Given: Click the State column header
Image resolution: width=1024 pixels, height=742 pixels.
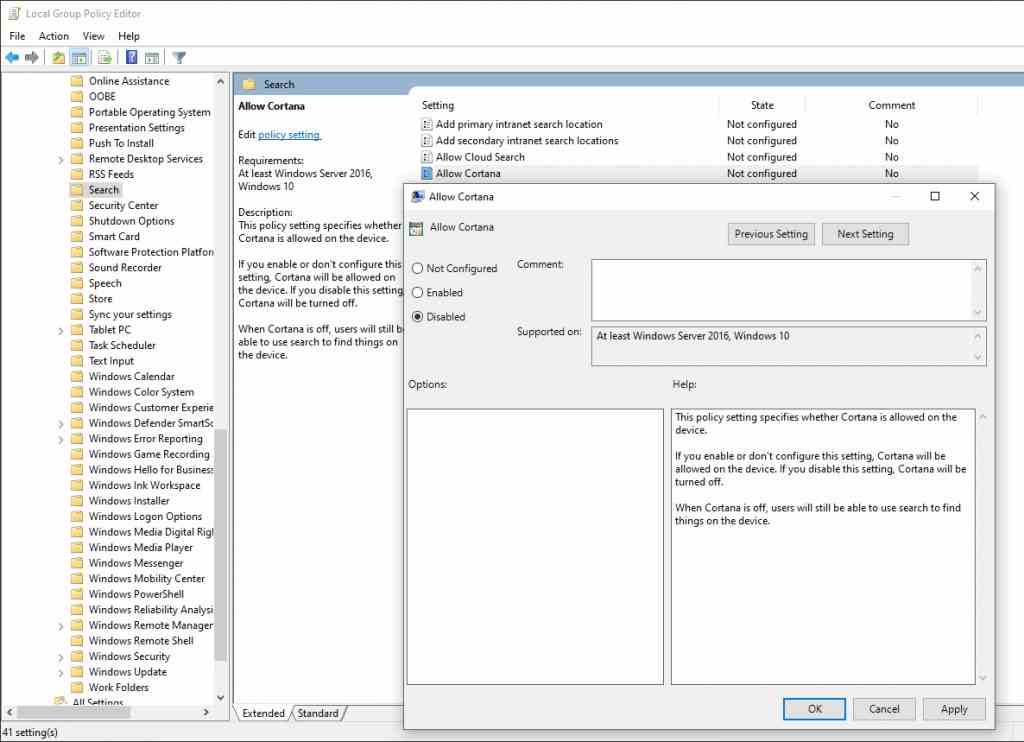Looking at the screenshot, I should [762, 105].
